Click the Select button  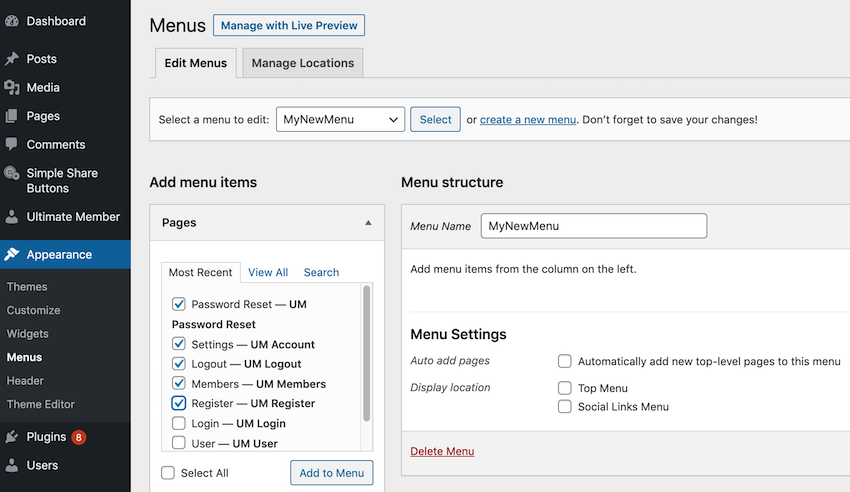[x=435, y=119]
